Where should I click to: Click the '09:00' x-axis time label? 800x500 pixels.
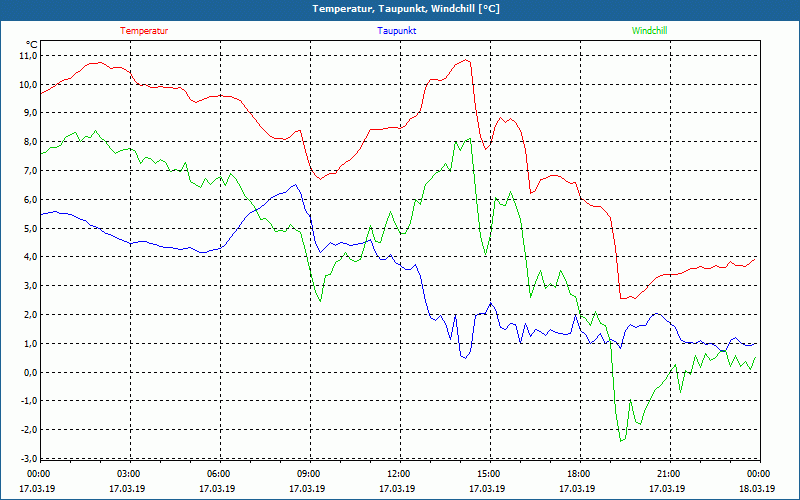[x=308, y=474]
